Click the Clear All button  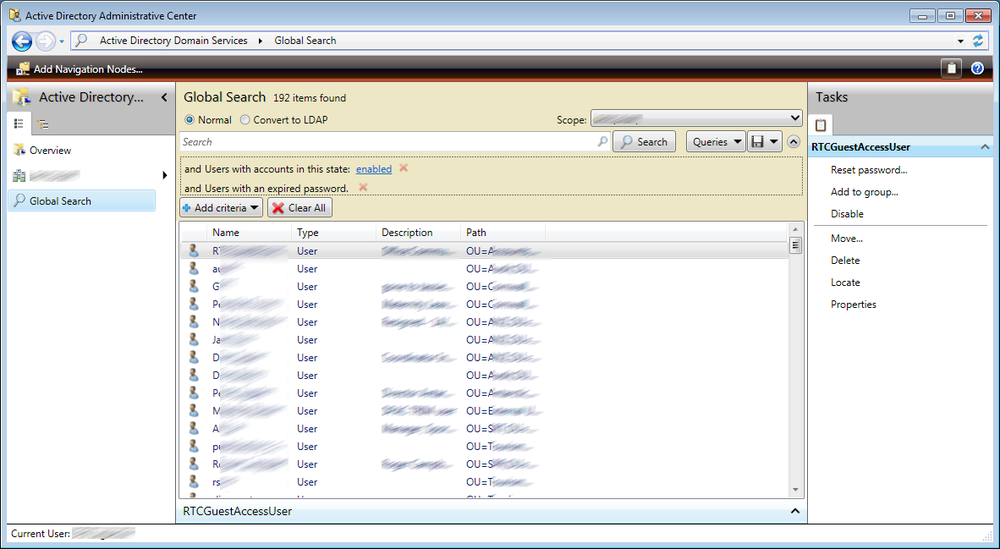pos(300,208)
